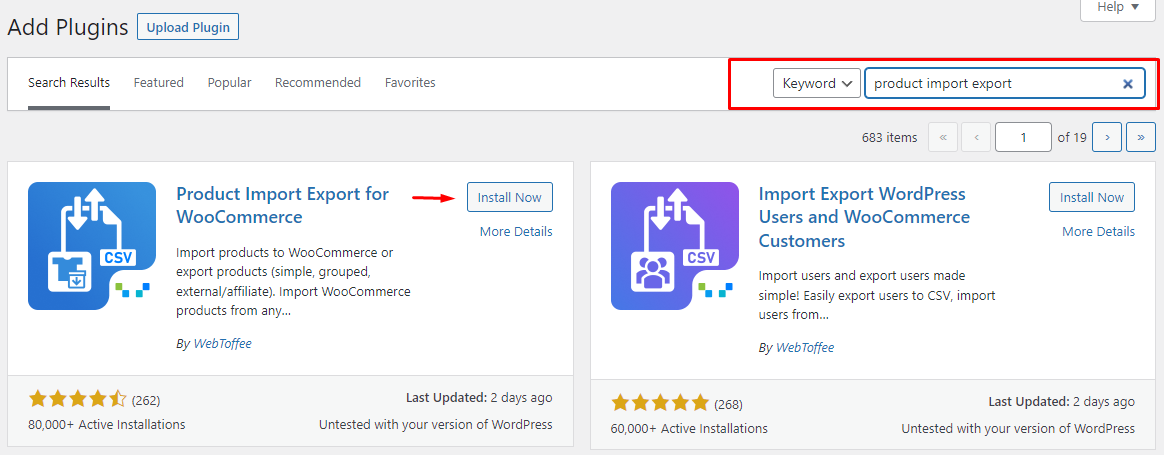Viewport: 1164px width, 455px height.
Task: Select the "683 items" count text
Action: 889,138
